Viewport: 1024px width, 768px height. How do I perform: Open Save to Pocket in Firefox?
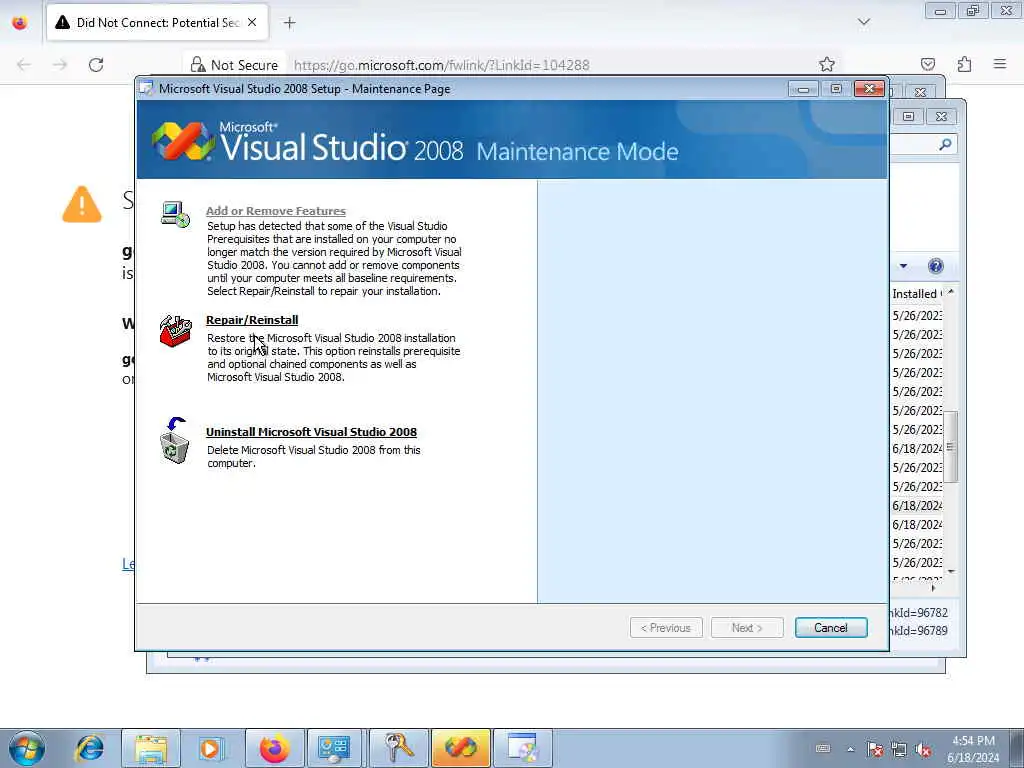pyautogui.click(x=928, y=65)
